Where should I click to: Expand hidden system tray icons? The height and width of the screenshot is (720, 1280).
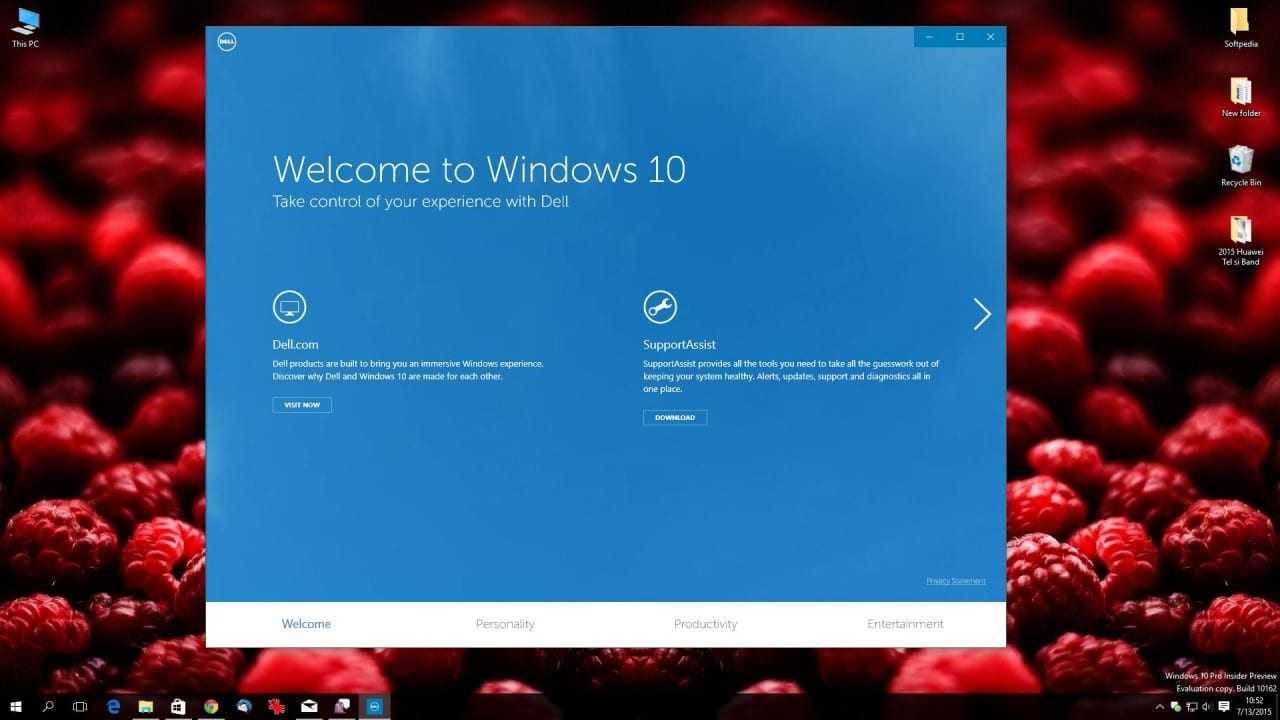coord(1160,707)
